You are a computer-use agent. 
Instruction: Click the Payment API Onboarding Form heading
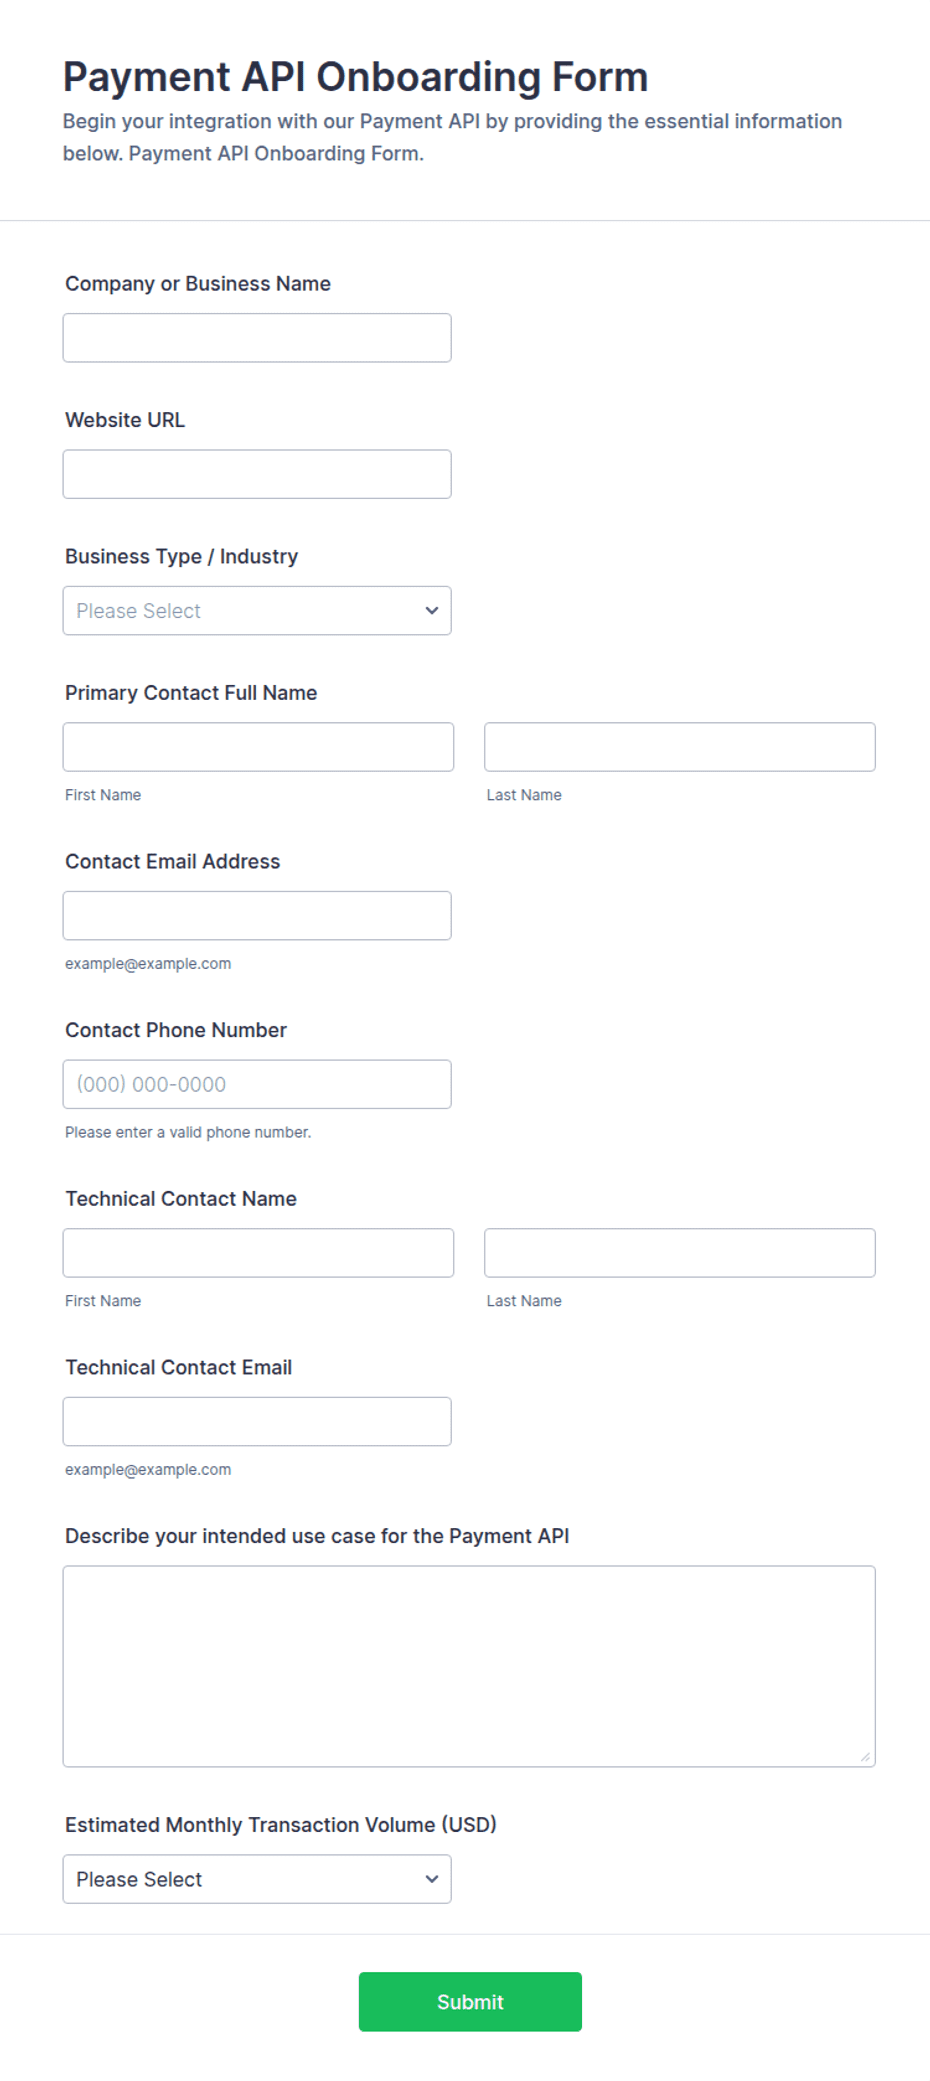355,77
